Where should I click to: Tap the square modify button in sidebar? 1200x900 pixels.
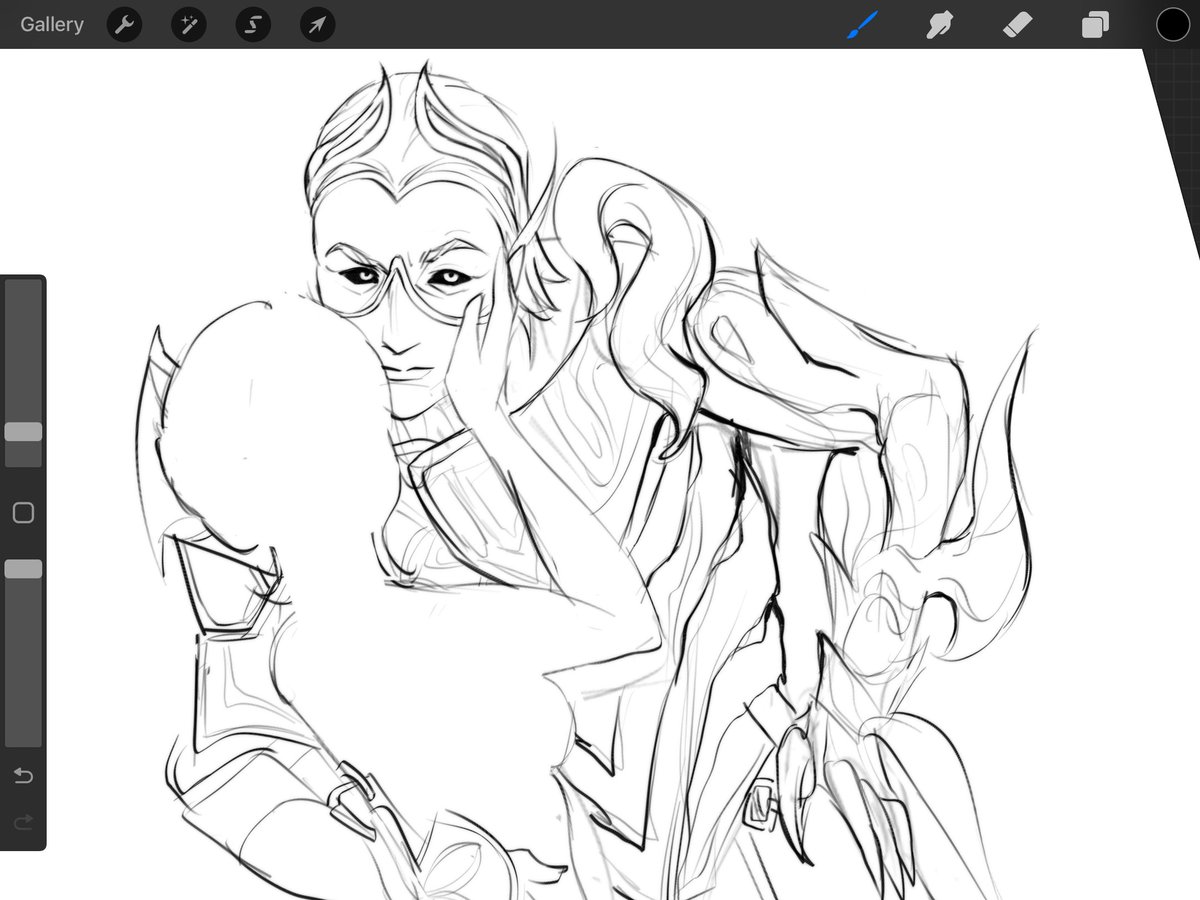coord(23,513)
